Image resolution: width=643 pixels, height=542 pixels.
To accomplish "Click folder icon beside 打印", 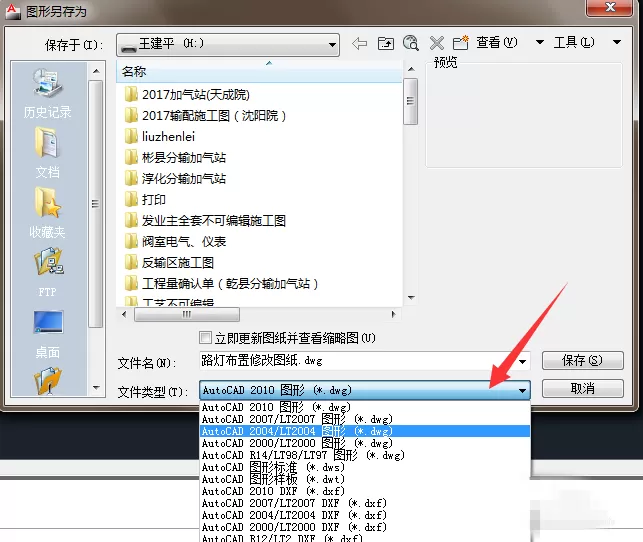I will (x=131, y=199).
